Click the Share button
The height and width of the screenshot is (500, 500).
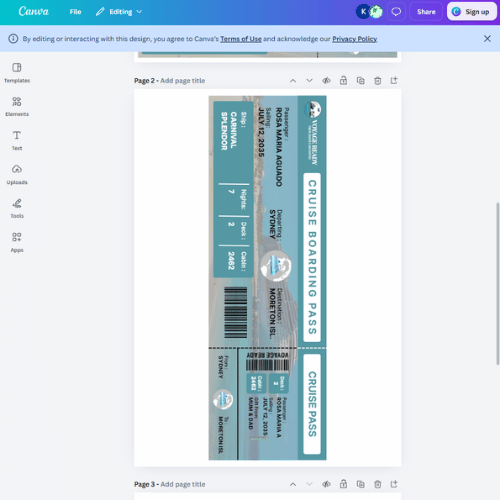click(x=426, y=12)
